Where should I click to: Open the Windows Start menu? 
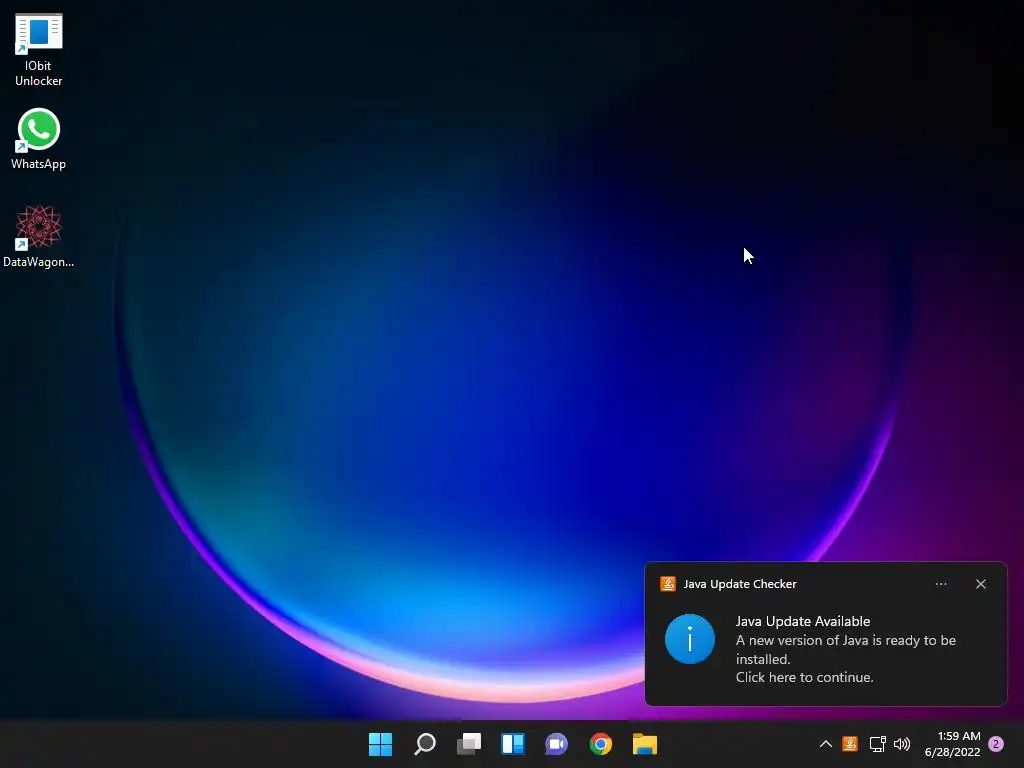[380, 744]
